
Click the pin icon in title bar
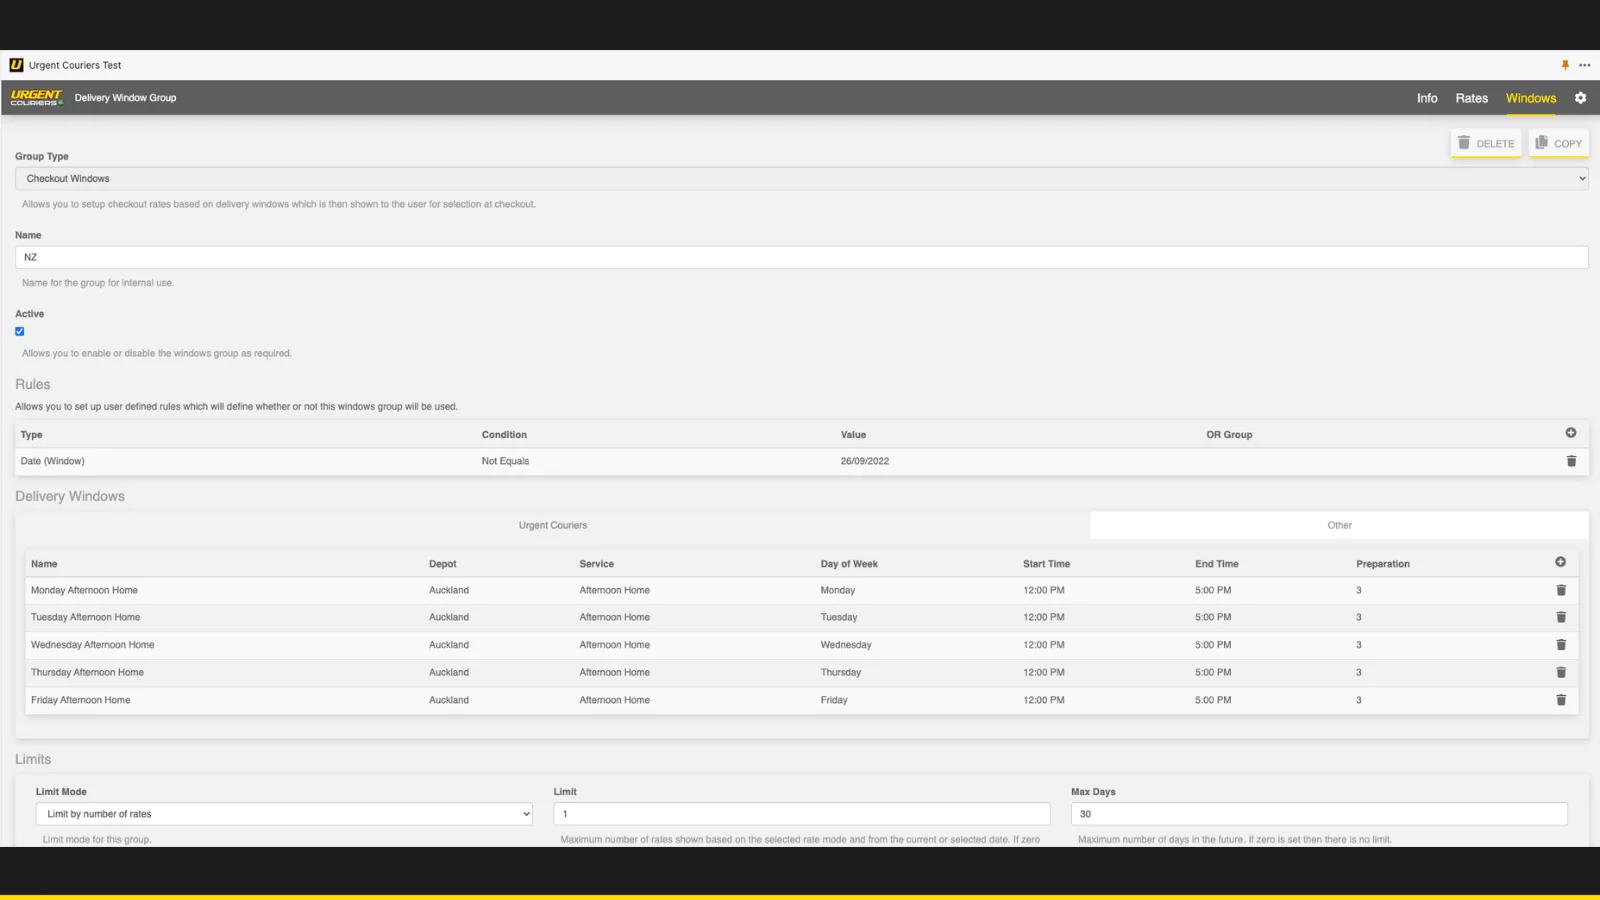pyautogui.click(x=1565, y=65)
